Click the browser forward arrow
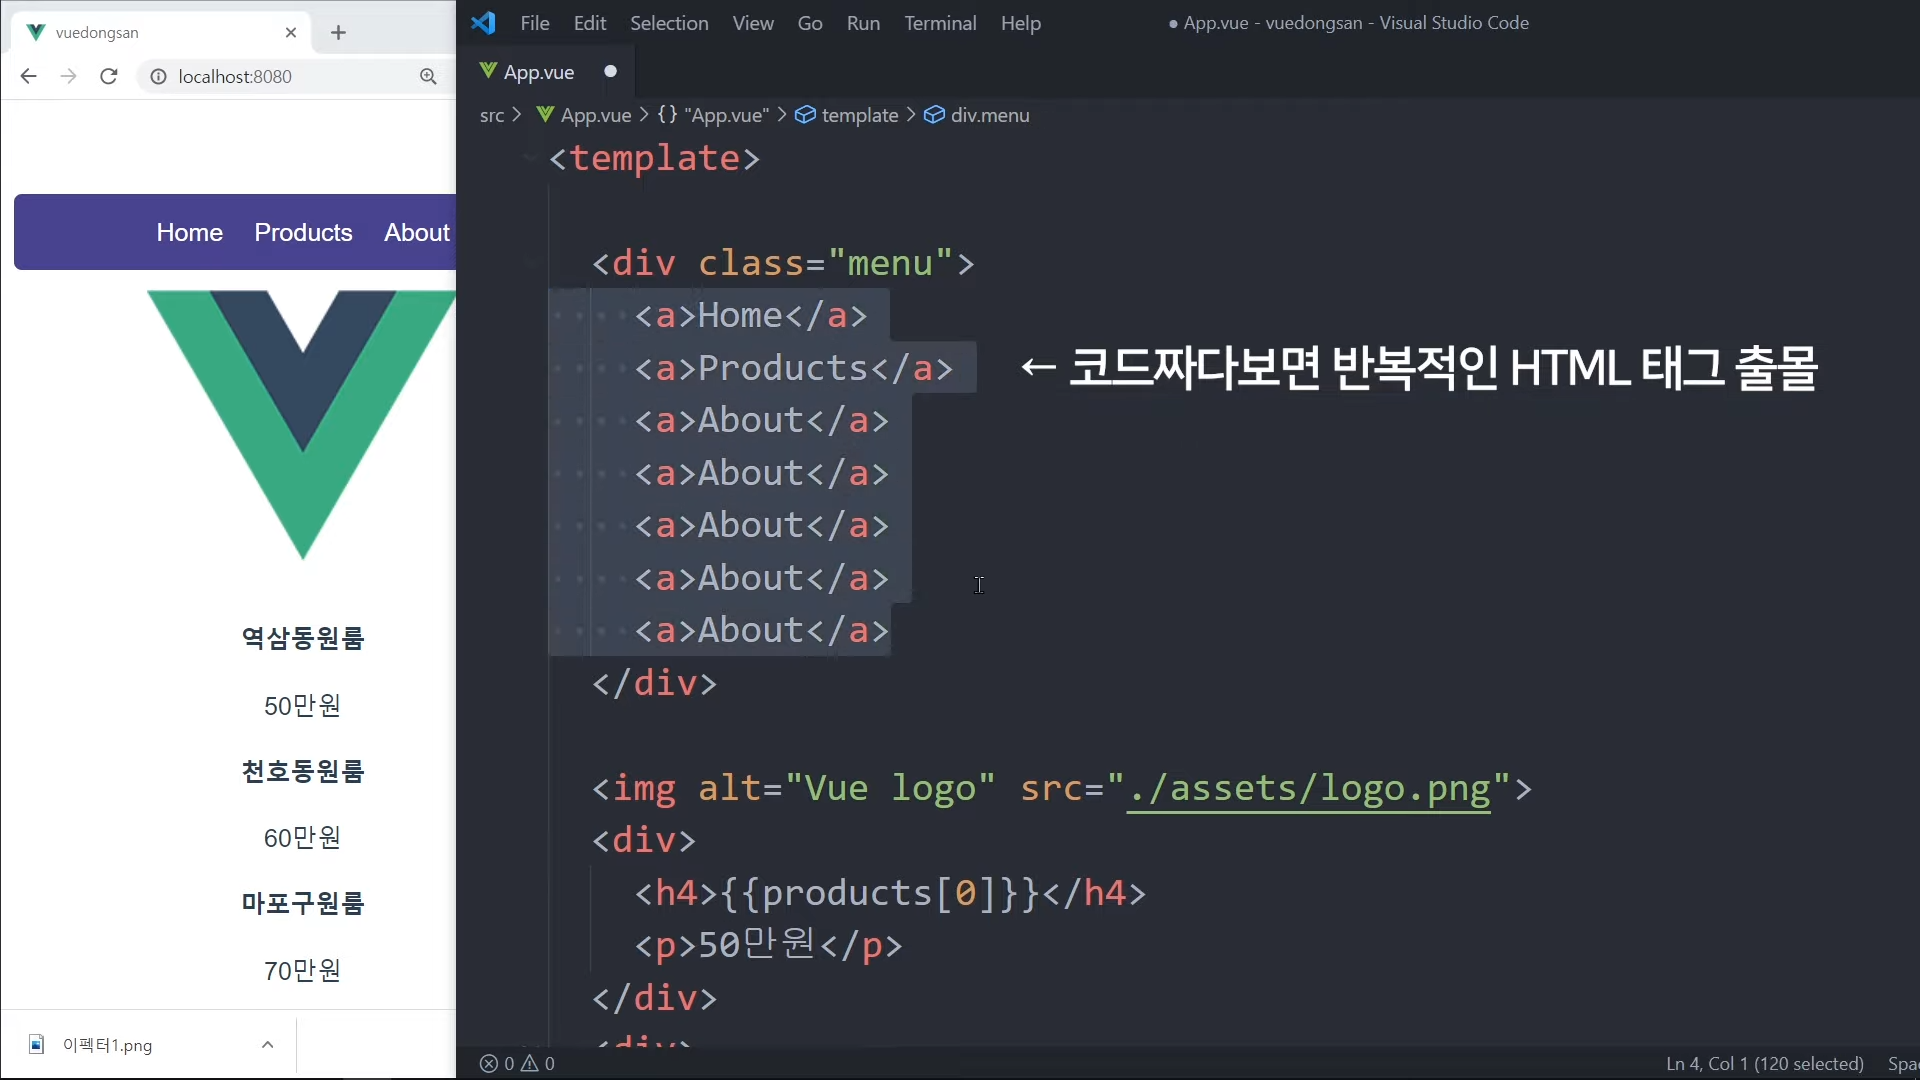The height and width of the screenshot is (1080, 1920). point(68,76)
